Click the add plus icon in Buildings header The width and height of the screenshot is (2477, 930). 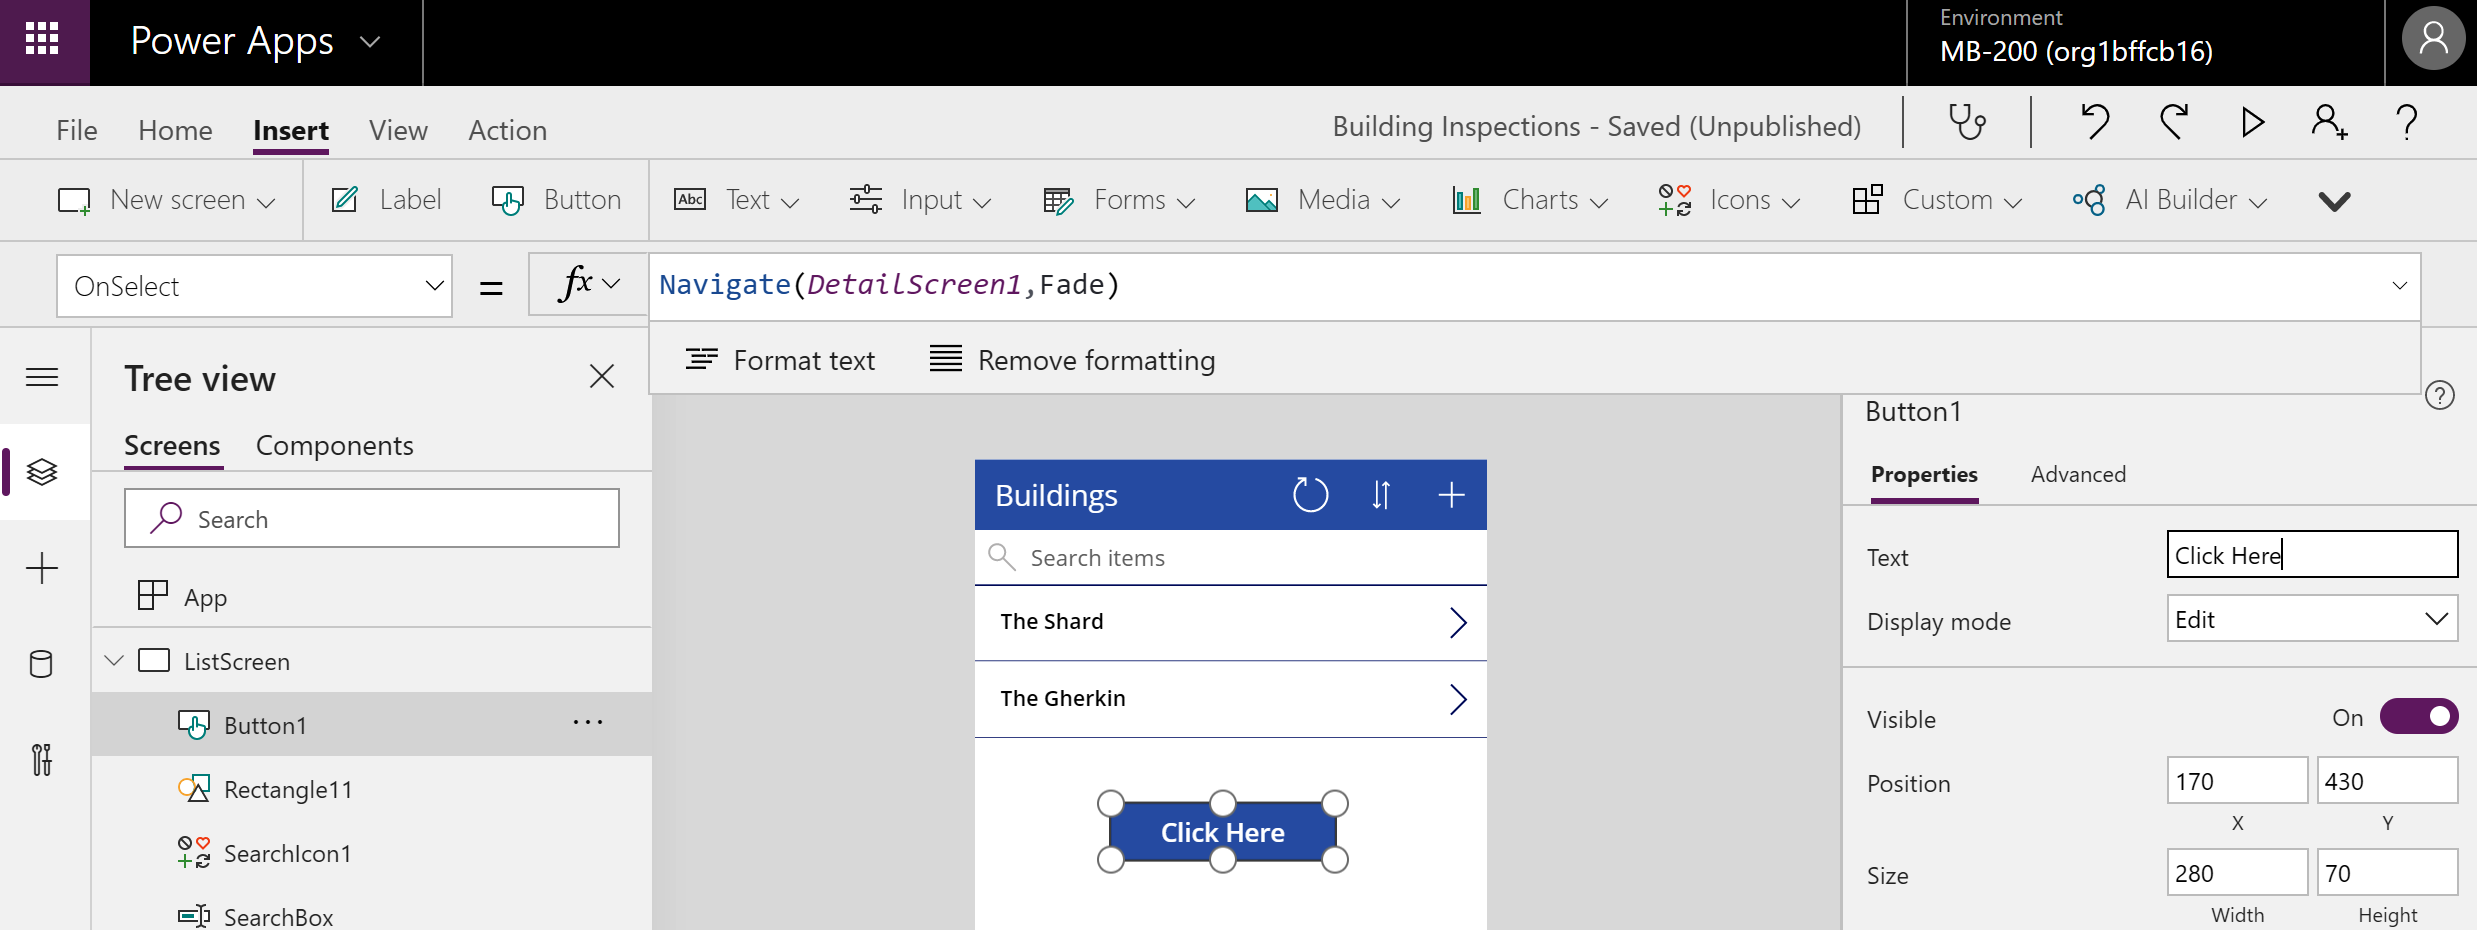tap(1451, 495)
